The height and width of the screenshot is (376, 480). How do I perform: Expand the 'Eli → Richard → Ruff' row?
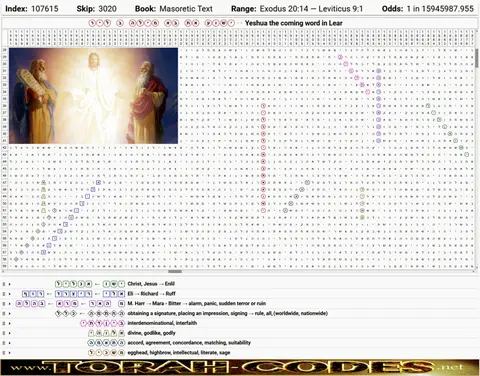point(10,294)
